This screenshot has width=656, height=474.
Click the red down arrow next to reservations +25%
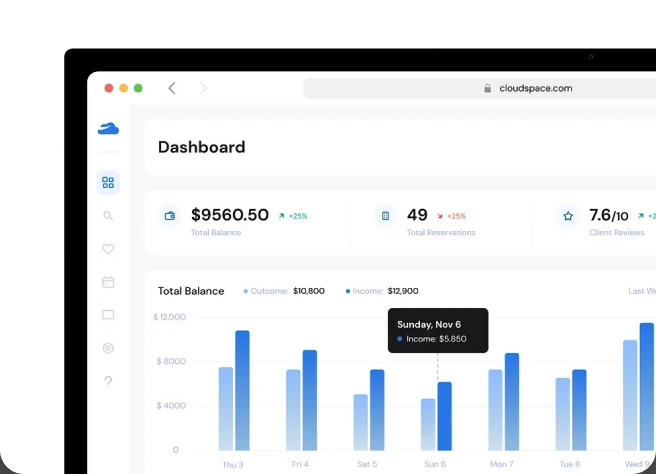[440, 216]
